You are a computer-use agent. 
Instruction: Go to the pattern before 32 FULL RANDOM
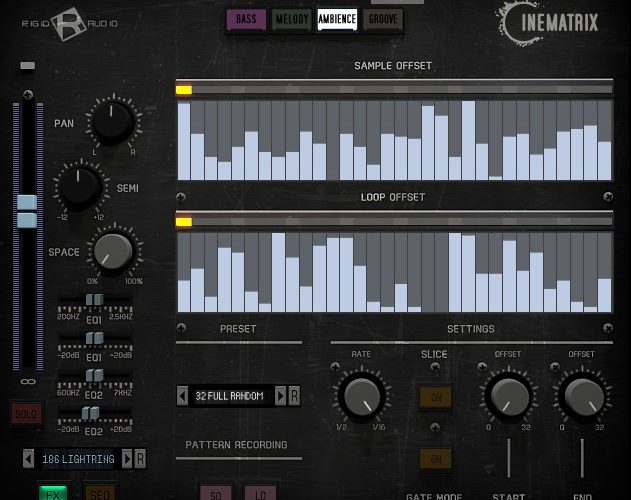[182, 396]
